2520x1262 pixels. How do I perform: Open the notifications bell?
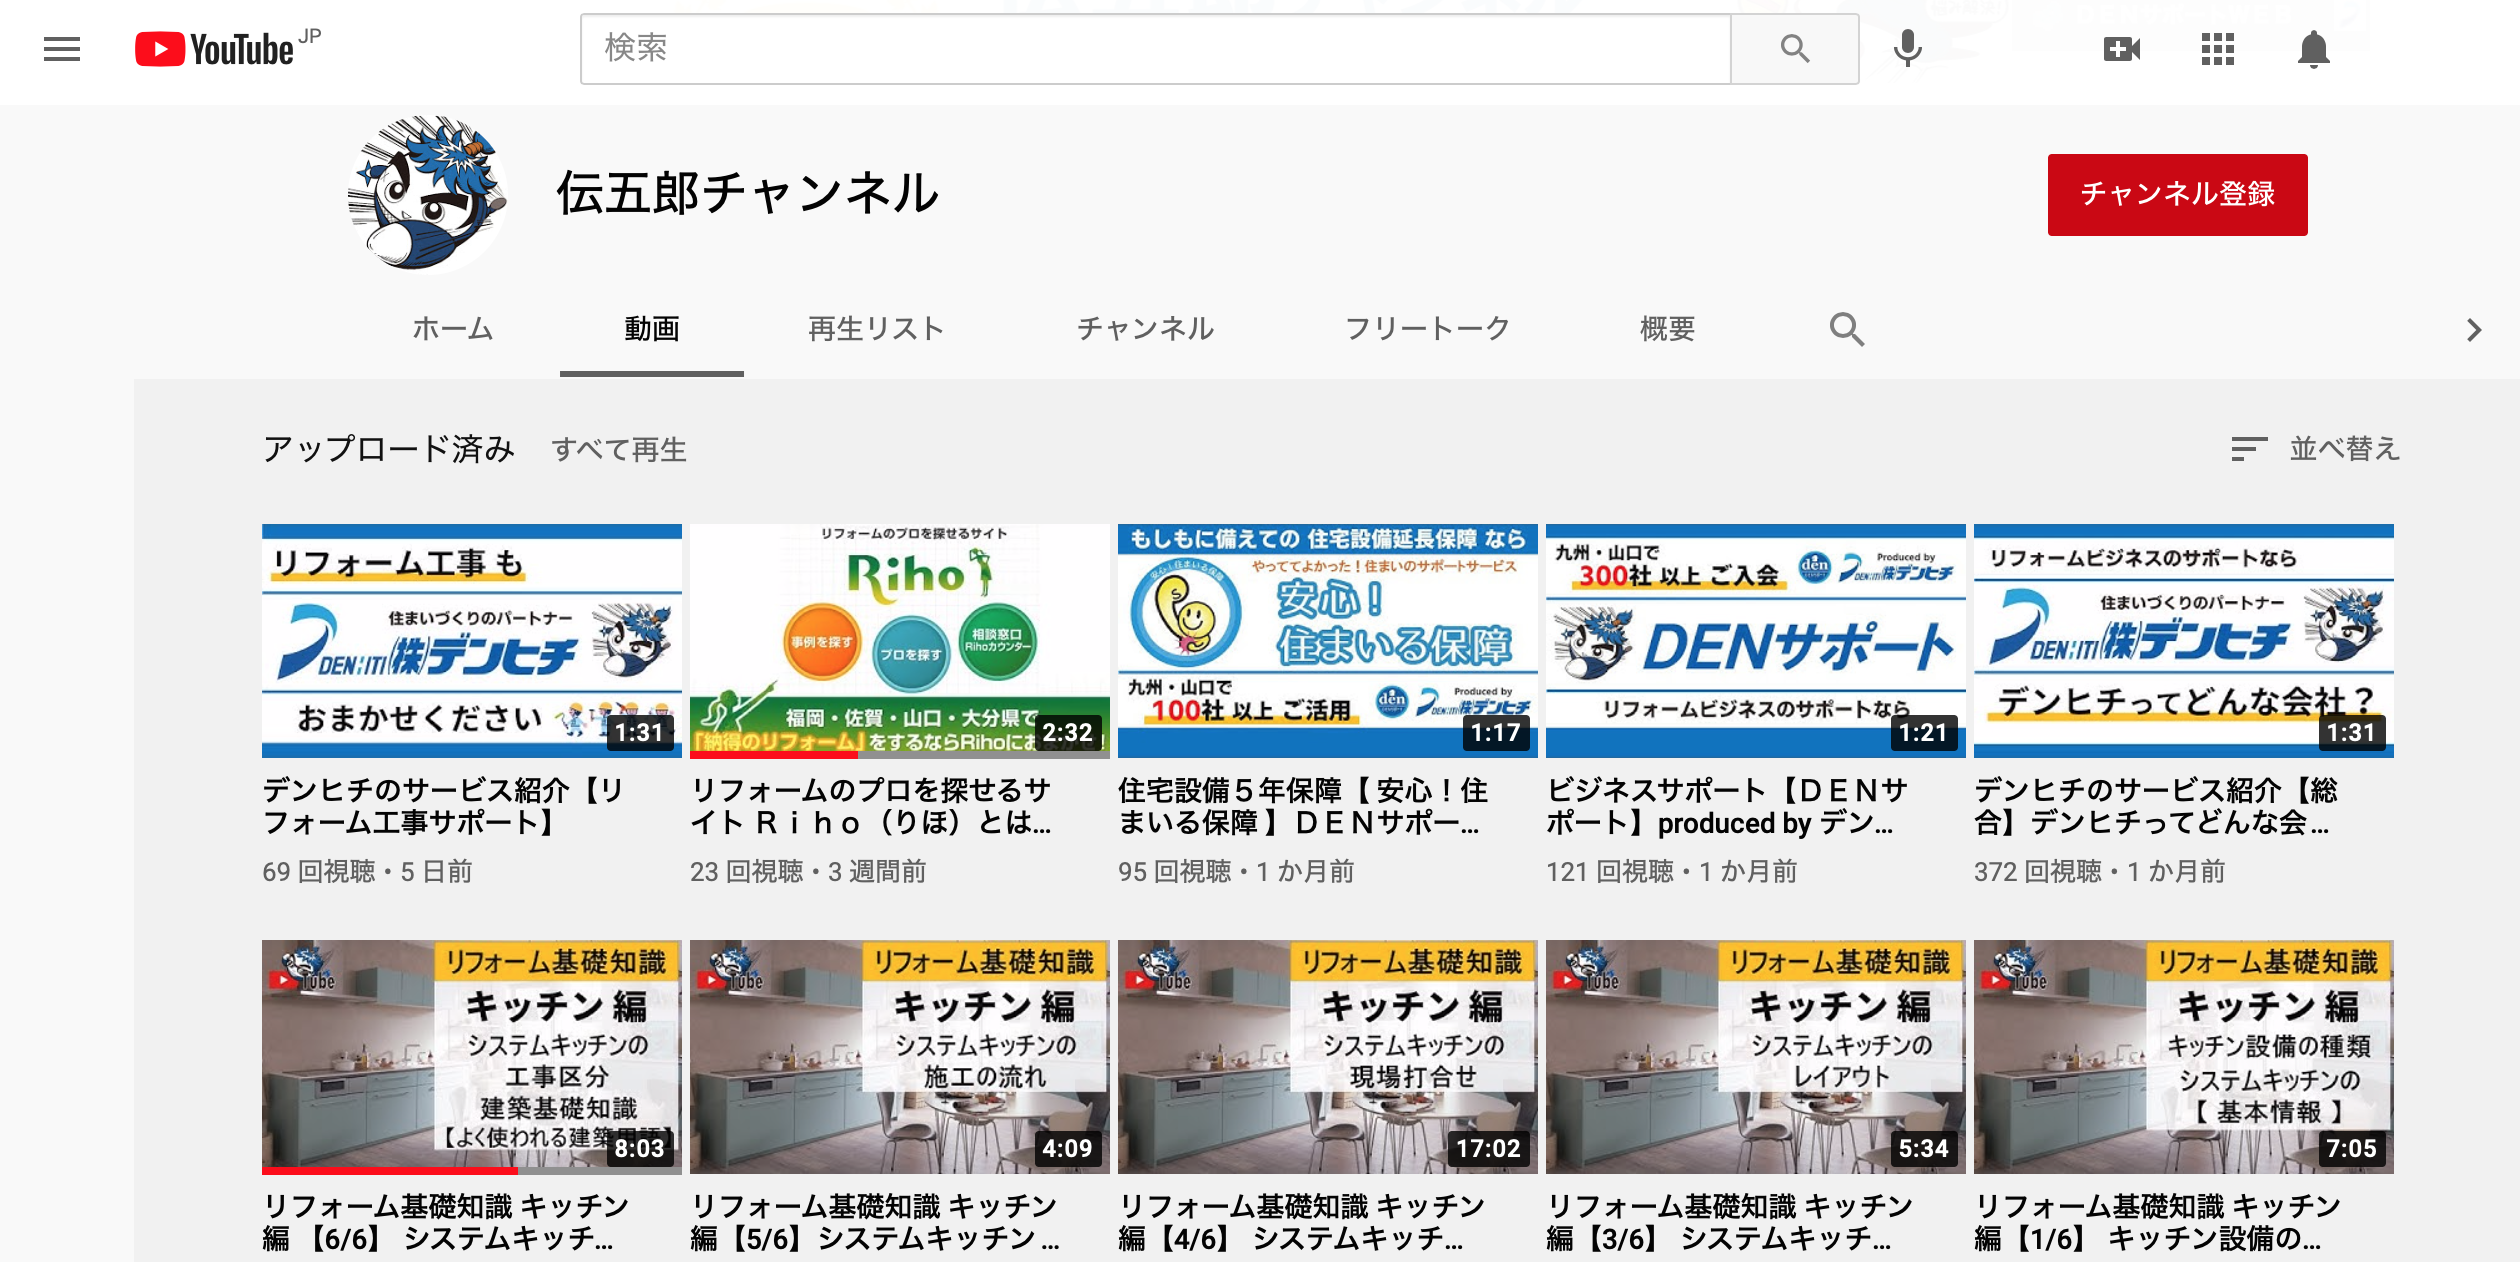pos(2313,49)
